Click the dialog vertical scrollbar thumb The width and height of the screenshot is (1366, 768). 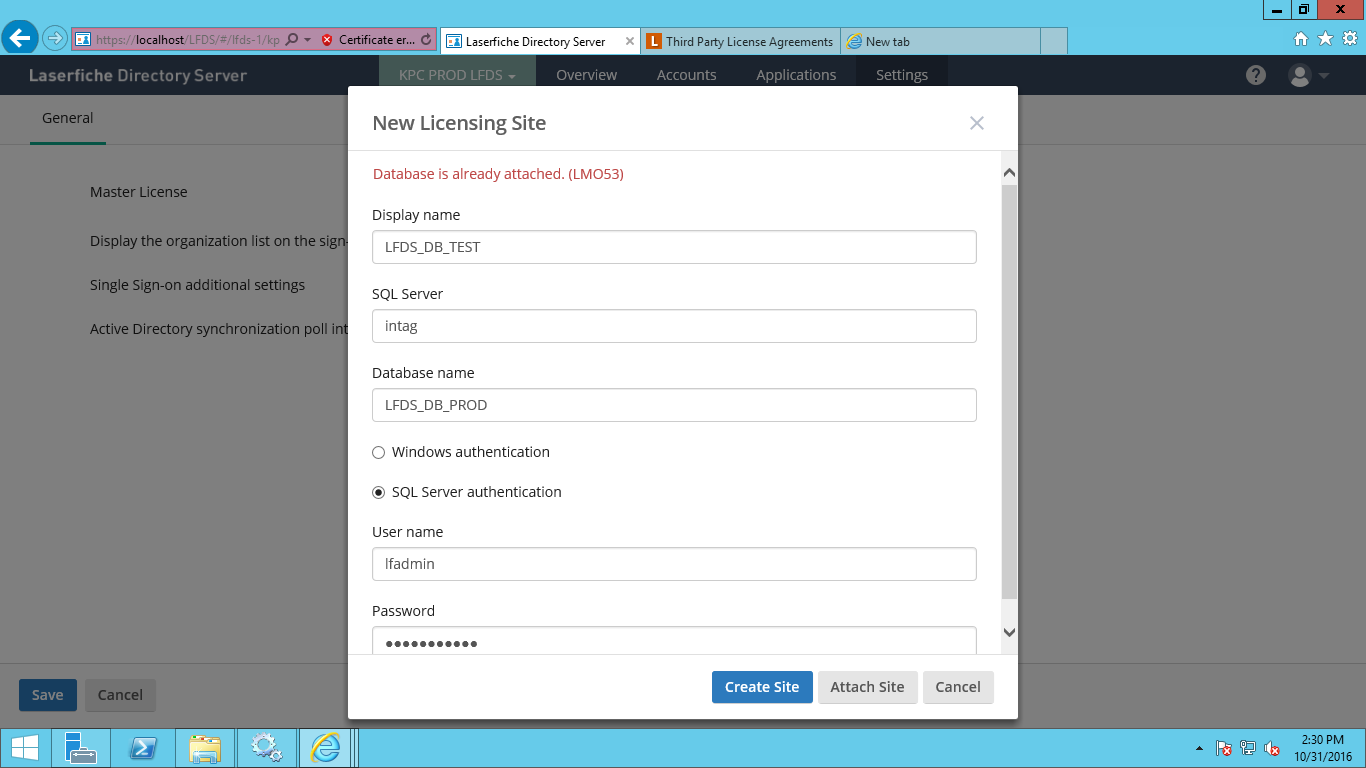pyautogui.click(x=1009, y=392)
